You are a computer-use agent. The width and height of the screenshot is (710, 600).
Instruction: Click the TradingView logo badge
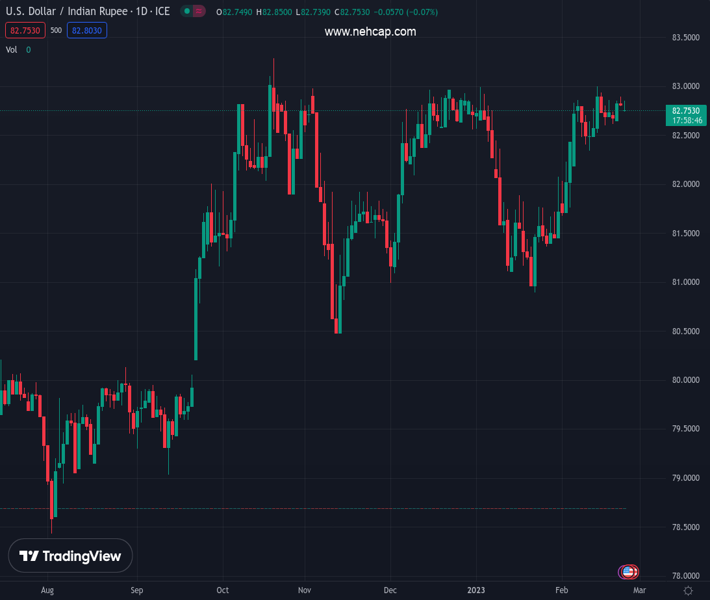point(70,556)
